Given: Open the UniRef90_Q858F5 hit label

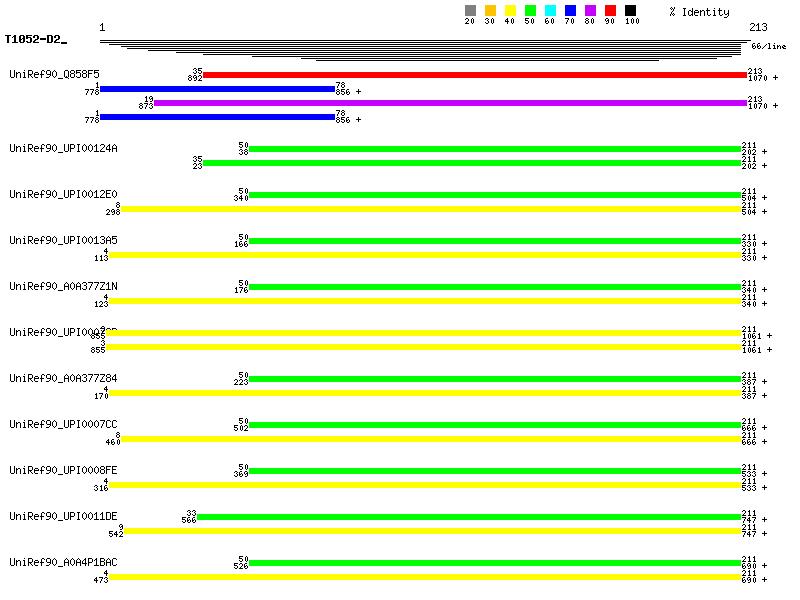Looking at the screenshot, I should click(x=54, y=75).
